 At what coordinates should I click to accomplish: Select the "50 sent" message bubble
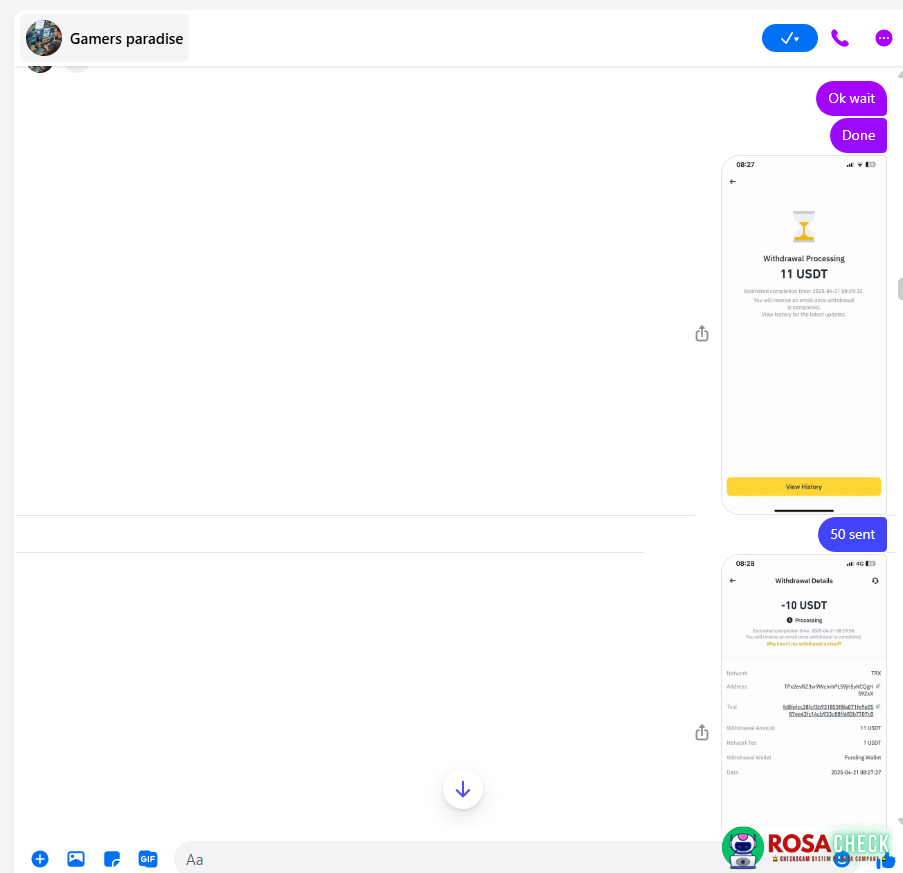click(x=852, y=534)
